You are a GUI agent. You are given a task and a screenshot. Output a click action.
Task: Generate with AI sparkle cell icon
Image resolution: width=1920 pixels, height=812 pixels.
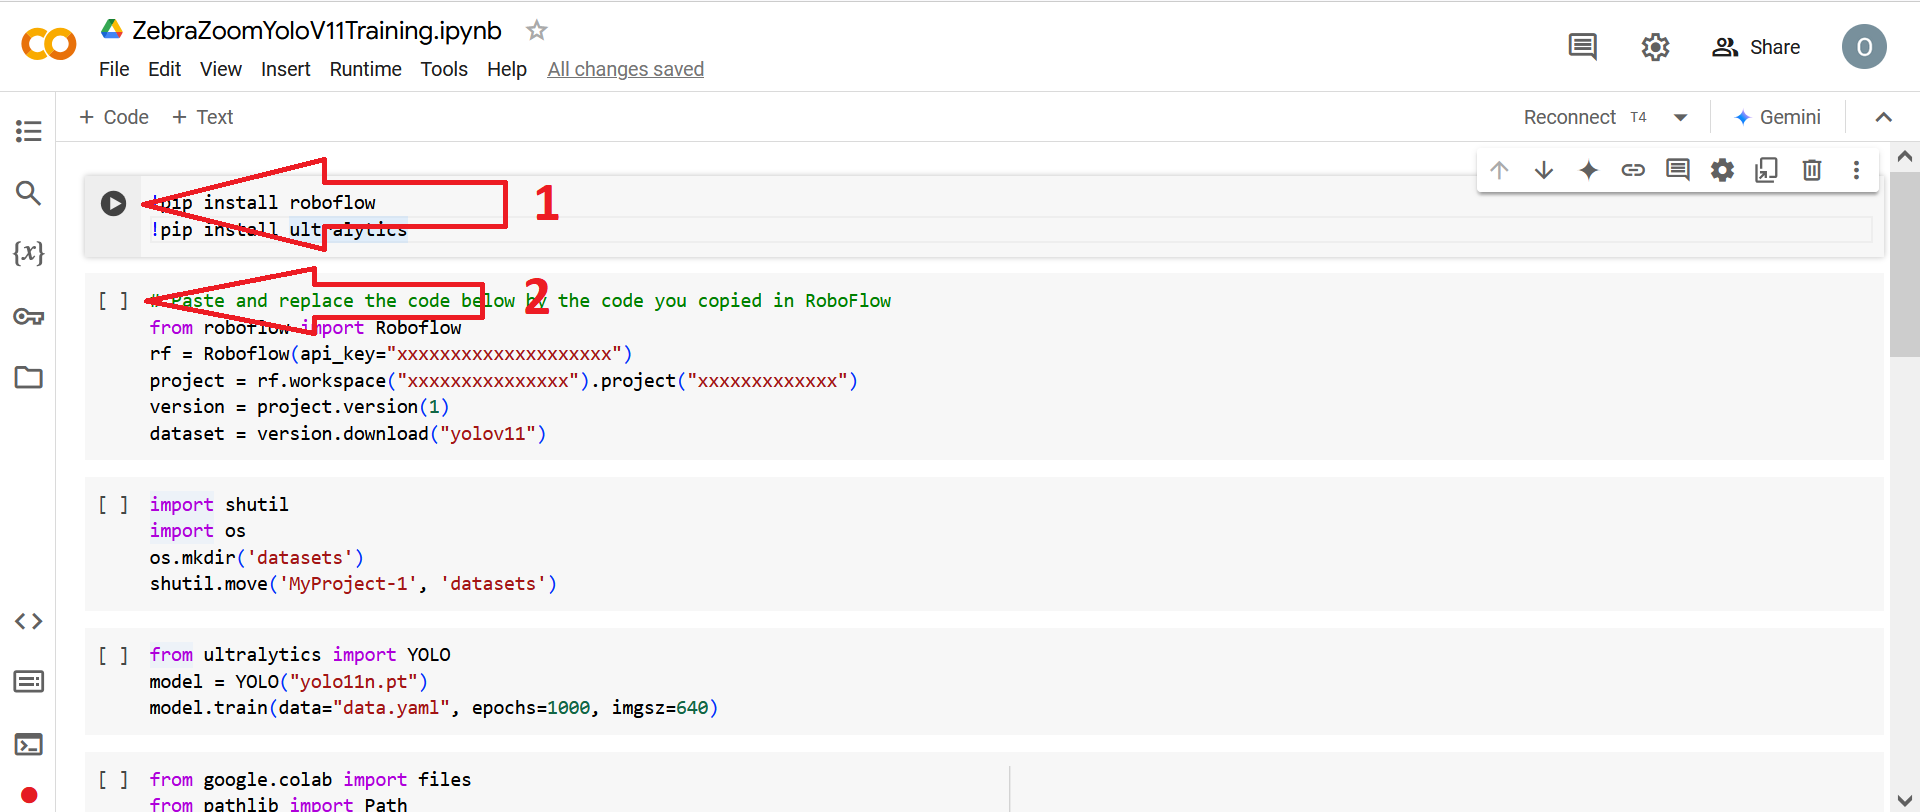pyautogui.click(x=1588, y=170)
